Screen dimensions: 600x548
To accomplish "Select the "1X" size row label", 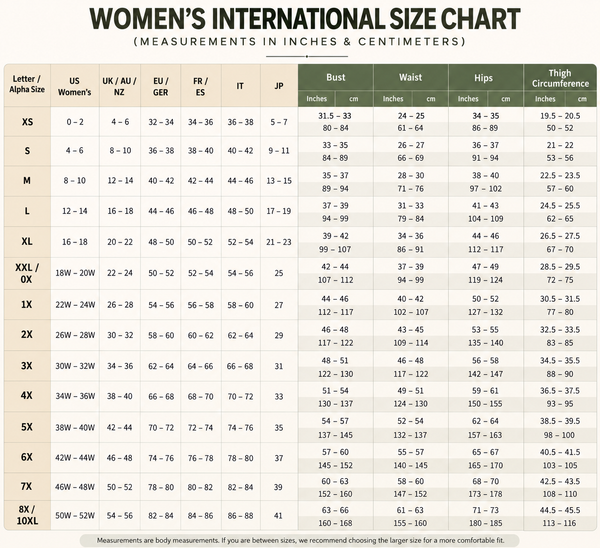I will (26, 305).
